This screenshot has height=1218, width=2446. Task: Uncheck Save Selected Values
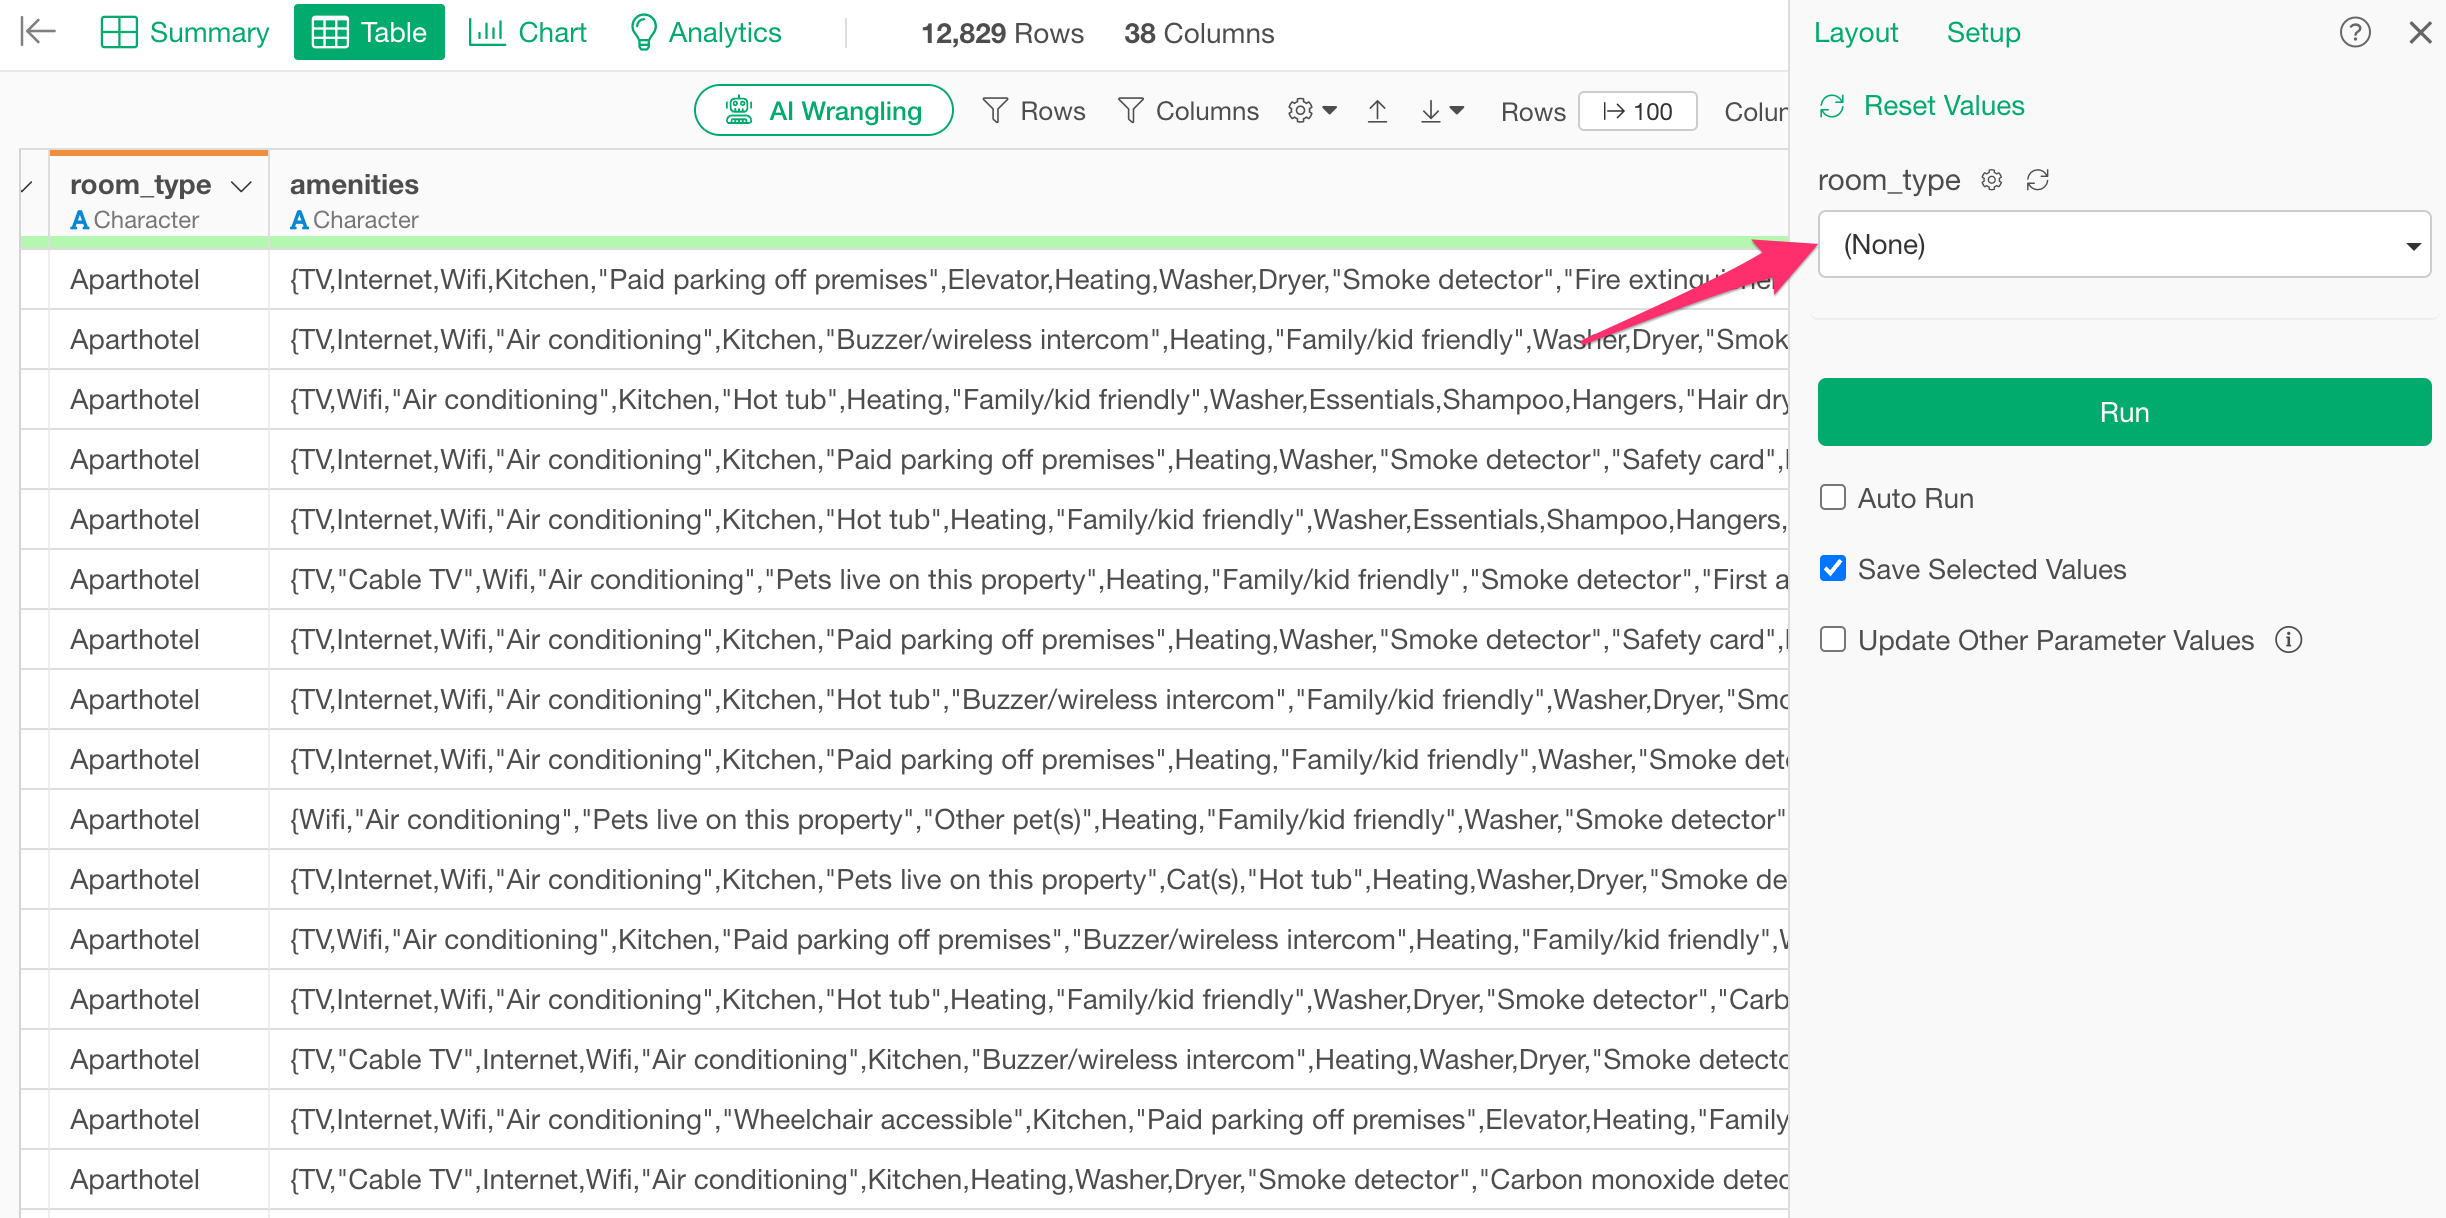(1833, 569)
